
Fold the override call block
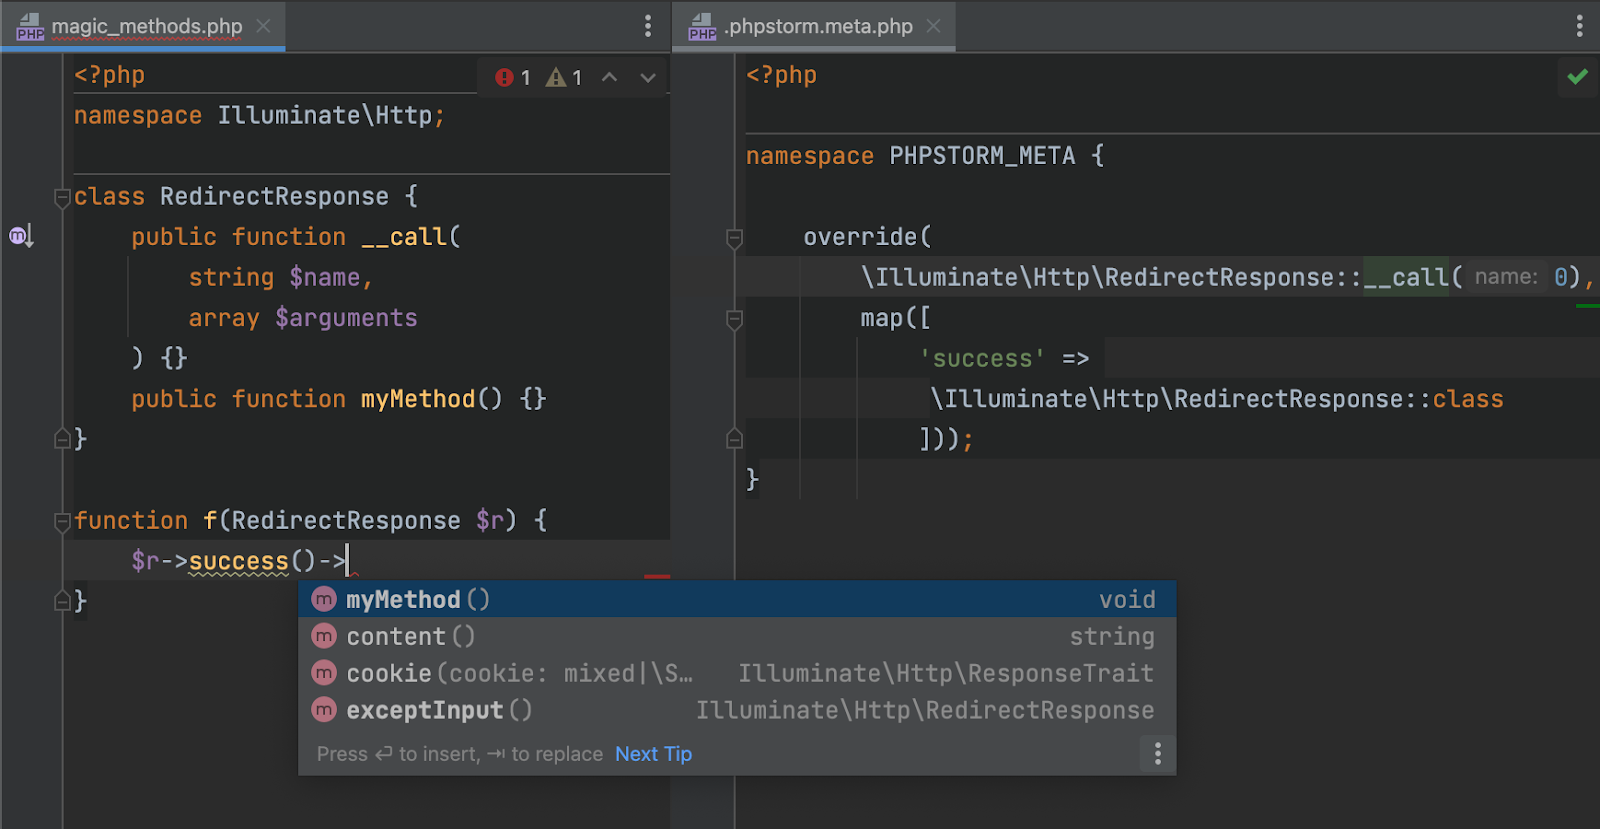coord(734,237)
